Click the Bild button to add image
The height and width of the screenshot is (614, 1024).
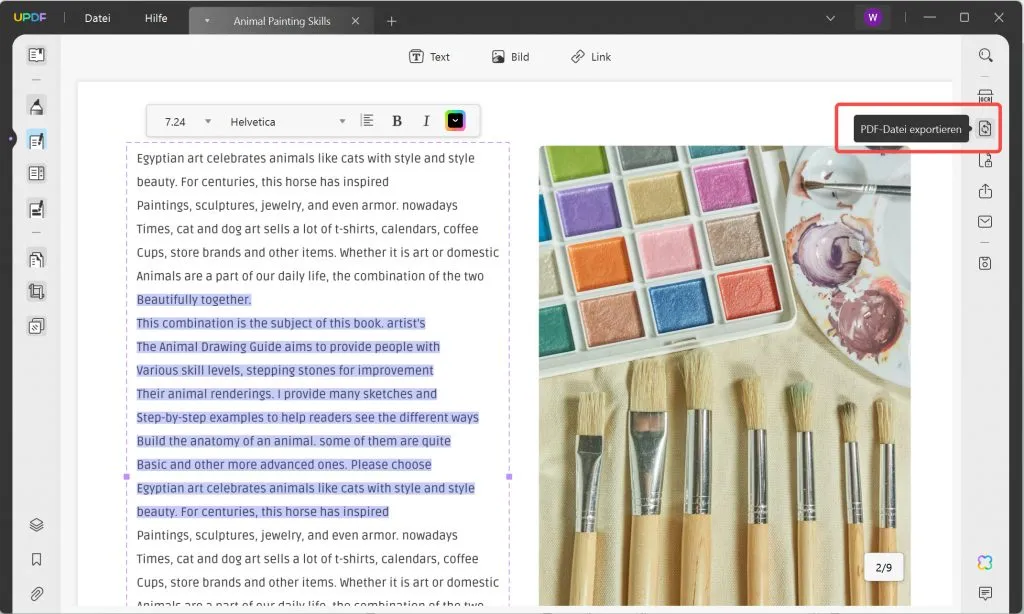coord(510,57)
